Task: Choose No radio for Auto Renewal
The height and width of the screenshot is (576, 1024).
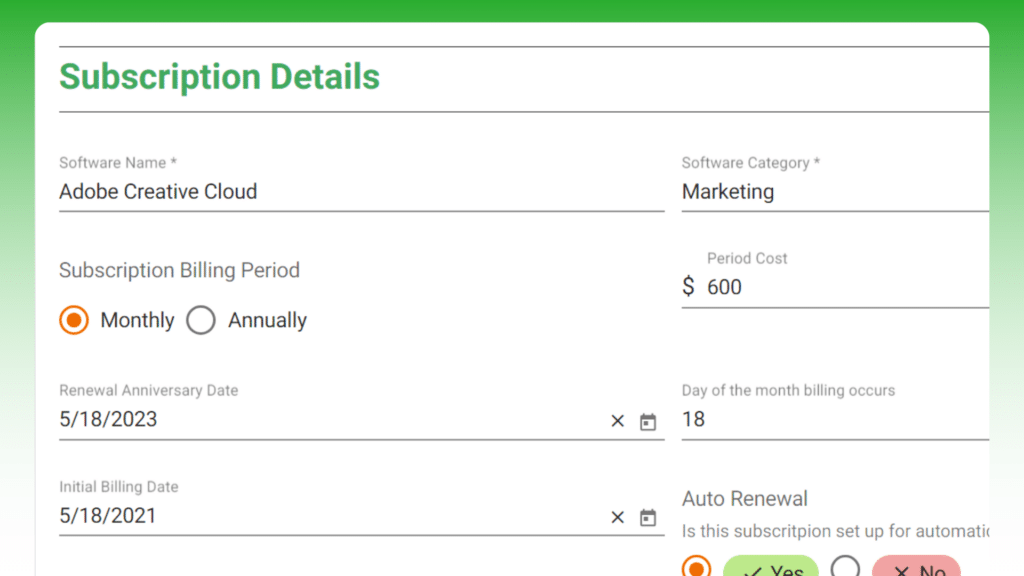Action: click(845, 566)
